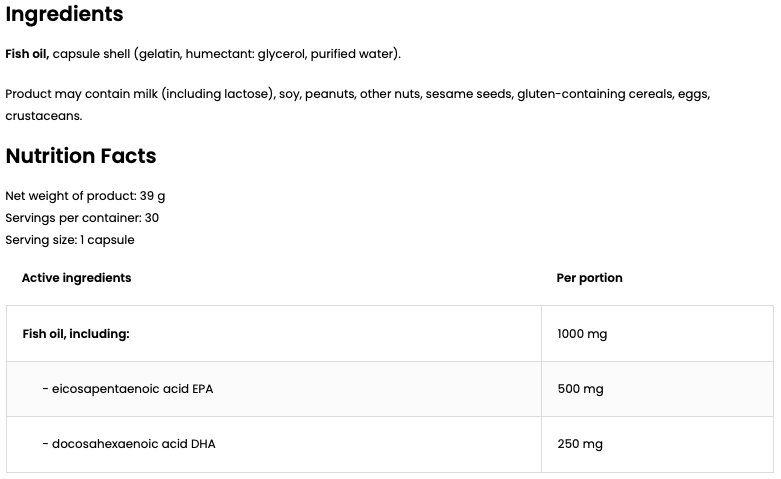Click the docosahexaenoic acid DHA row label
Image resolution: width=781 pixels, height=479 pixels.
coord(128,444)
